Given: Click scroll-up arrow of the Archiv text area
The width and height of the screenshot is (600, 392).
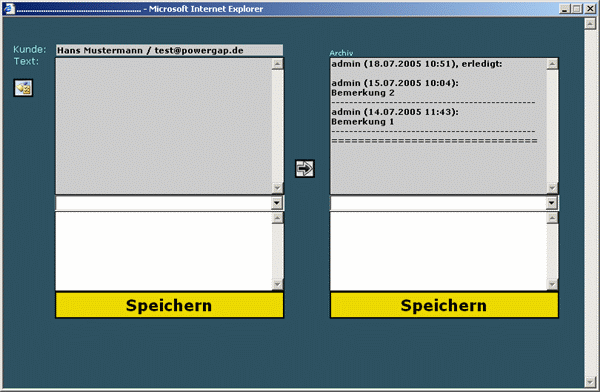Looking at the screenshot, I should click(x=552, y=64).
